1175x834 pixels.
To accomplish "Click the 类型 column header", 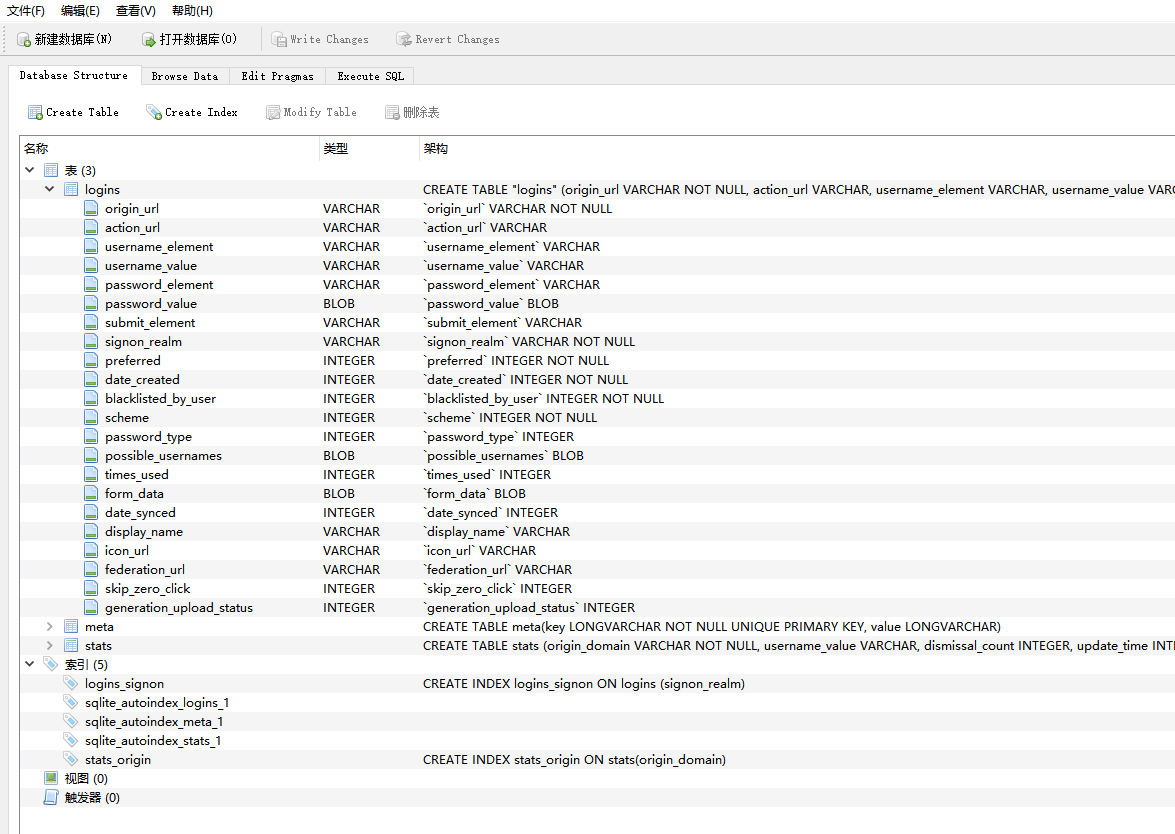I will coord(336,149).
